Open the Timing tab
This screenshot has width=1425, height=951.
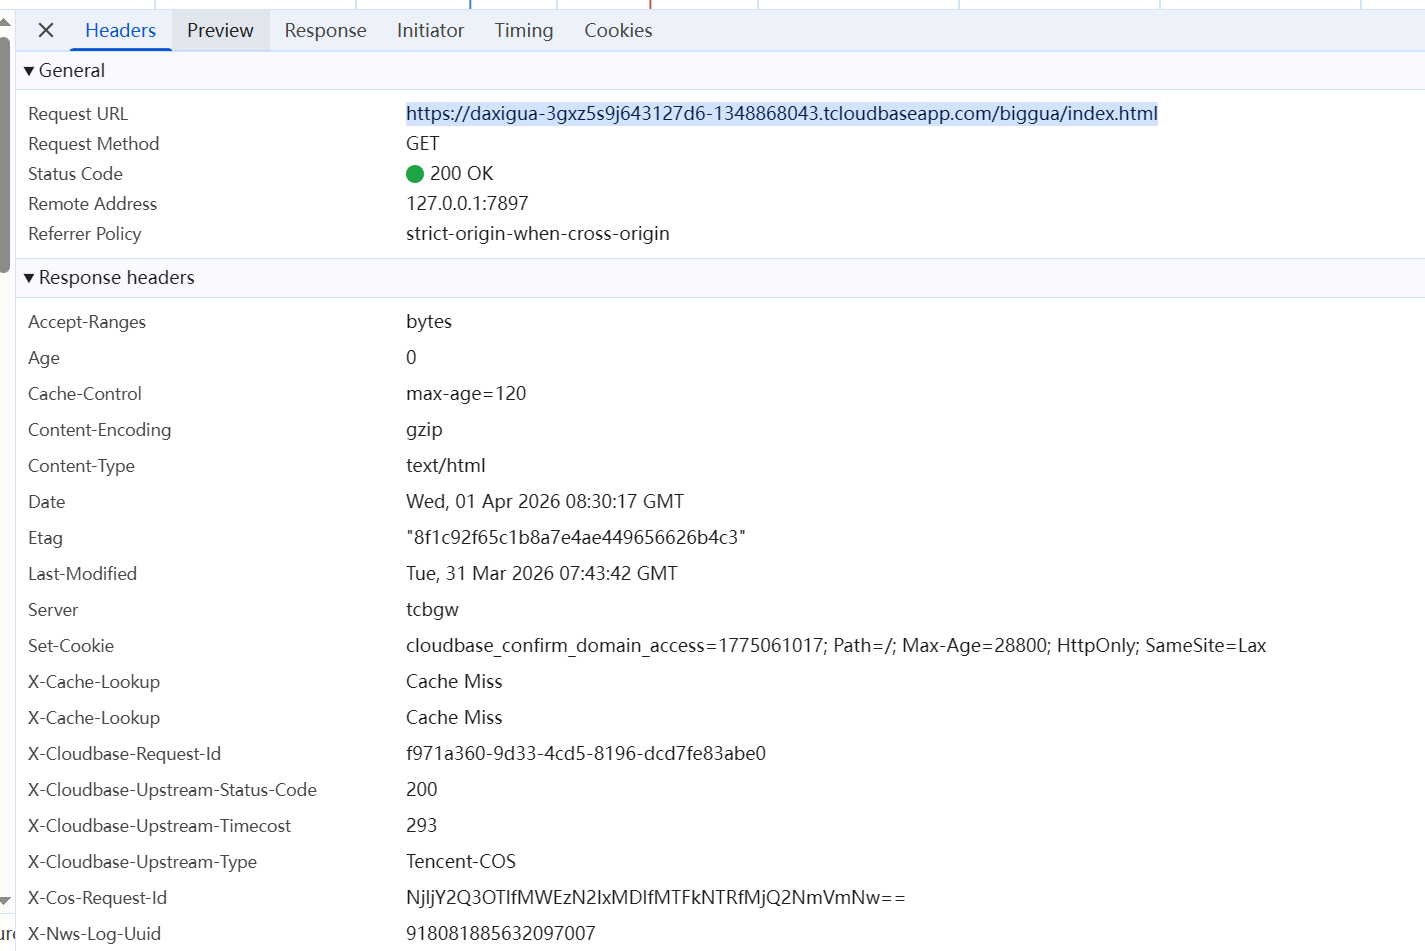[x=523, y=31]
